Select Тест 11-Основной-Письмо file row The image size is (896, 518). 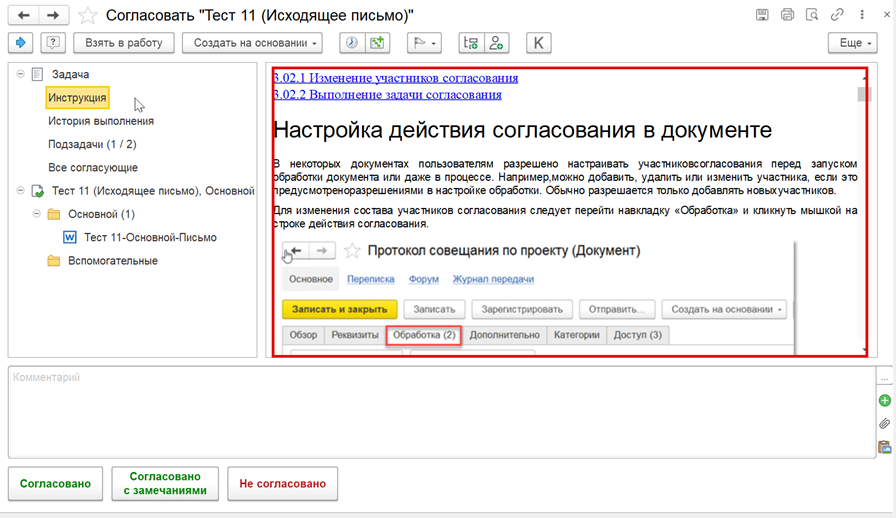(150, 237)
